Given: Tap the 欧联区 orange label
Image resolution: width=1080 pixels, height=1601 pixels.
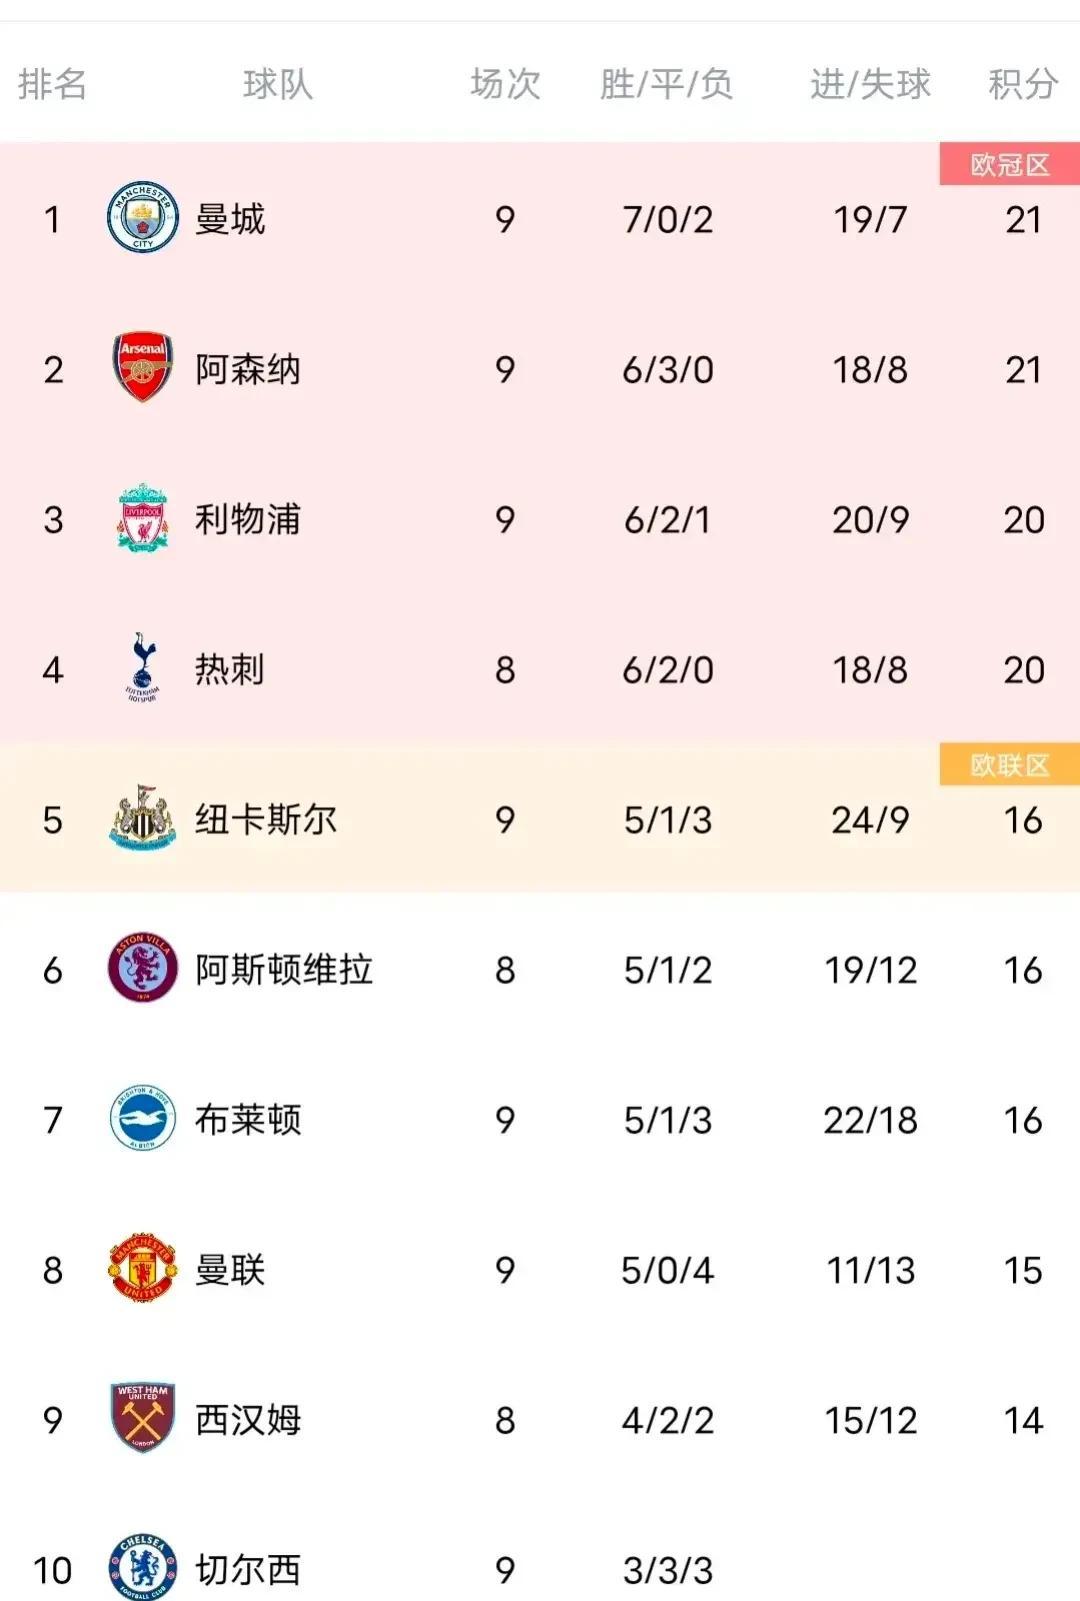Looking at the screenshot, I should pos(1009,765).
